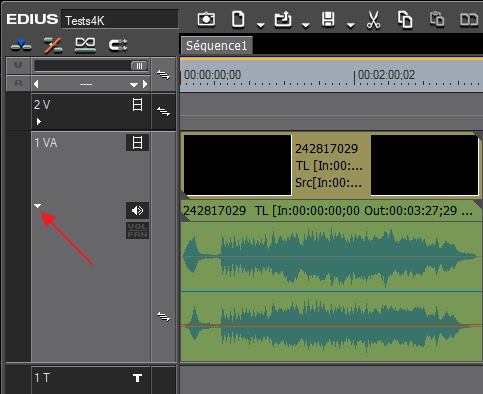Toggle ripple mode icon with orange slash
This screenshot has width=483, height=394.
pos(53,45)
